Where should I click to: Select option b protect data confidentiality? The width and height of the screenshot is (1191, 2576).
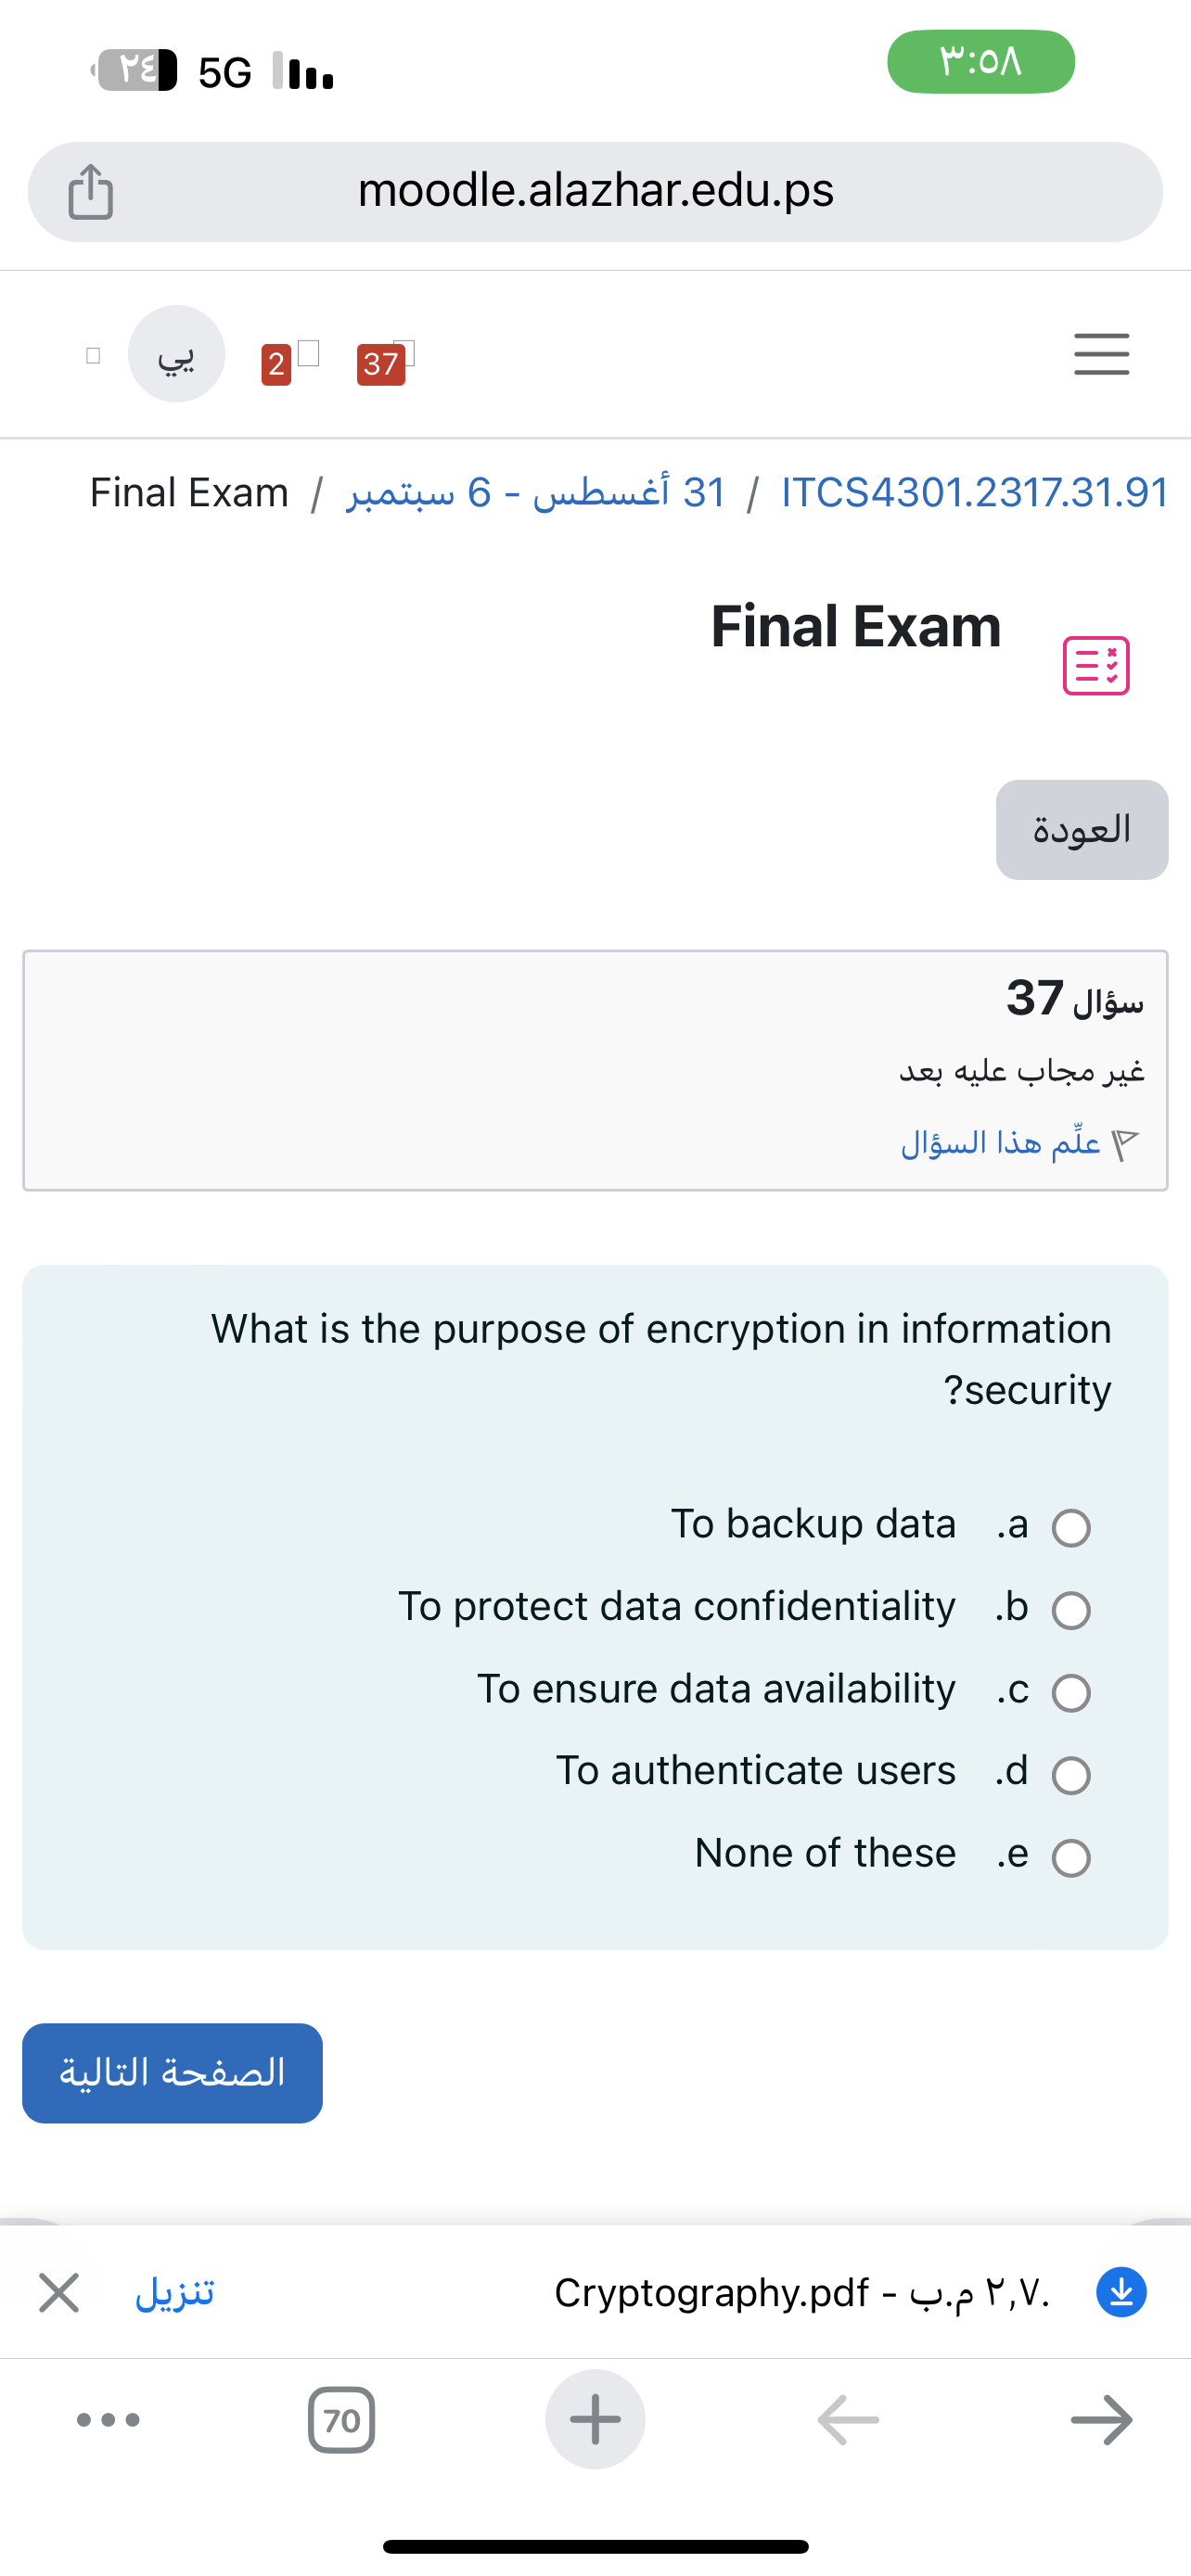(1071, 1610)
